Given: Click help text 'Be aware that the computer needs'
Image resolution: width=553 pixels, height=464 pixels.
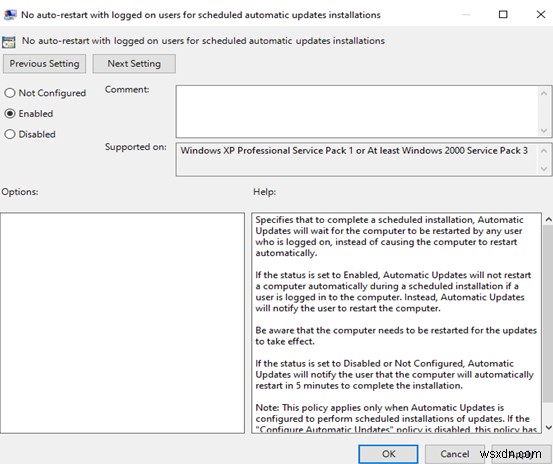Looking at the screenshot, I should click(x=396, y=336).
